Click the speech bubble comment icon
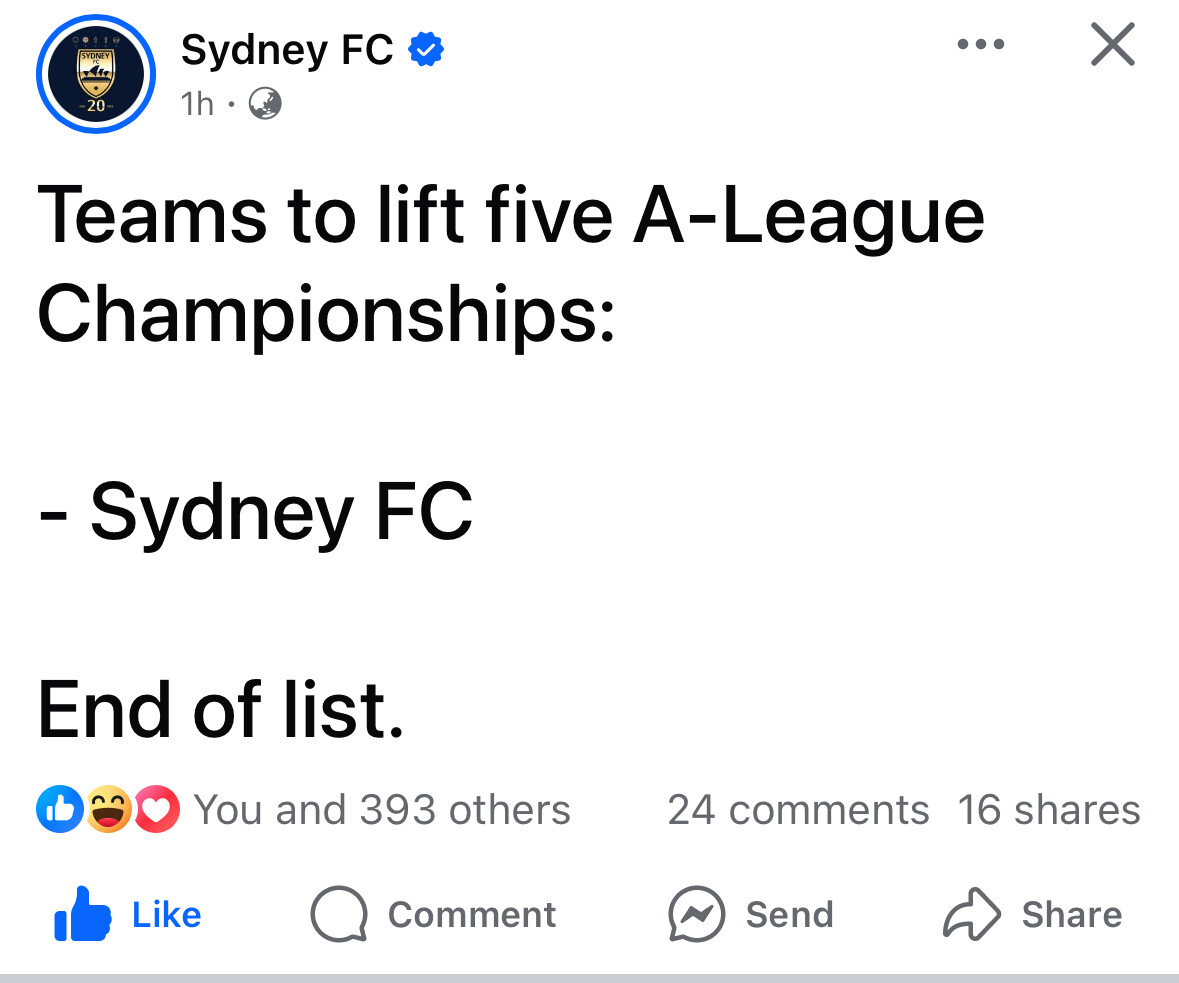1179x983 pixels. (x=339, y=915)
